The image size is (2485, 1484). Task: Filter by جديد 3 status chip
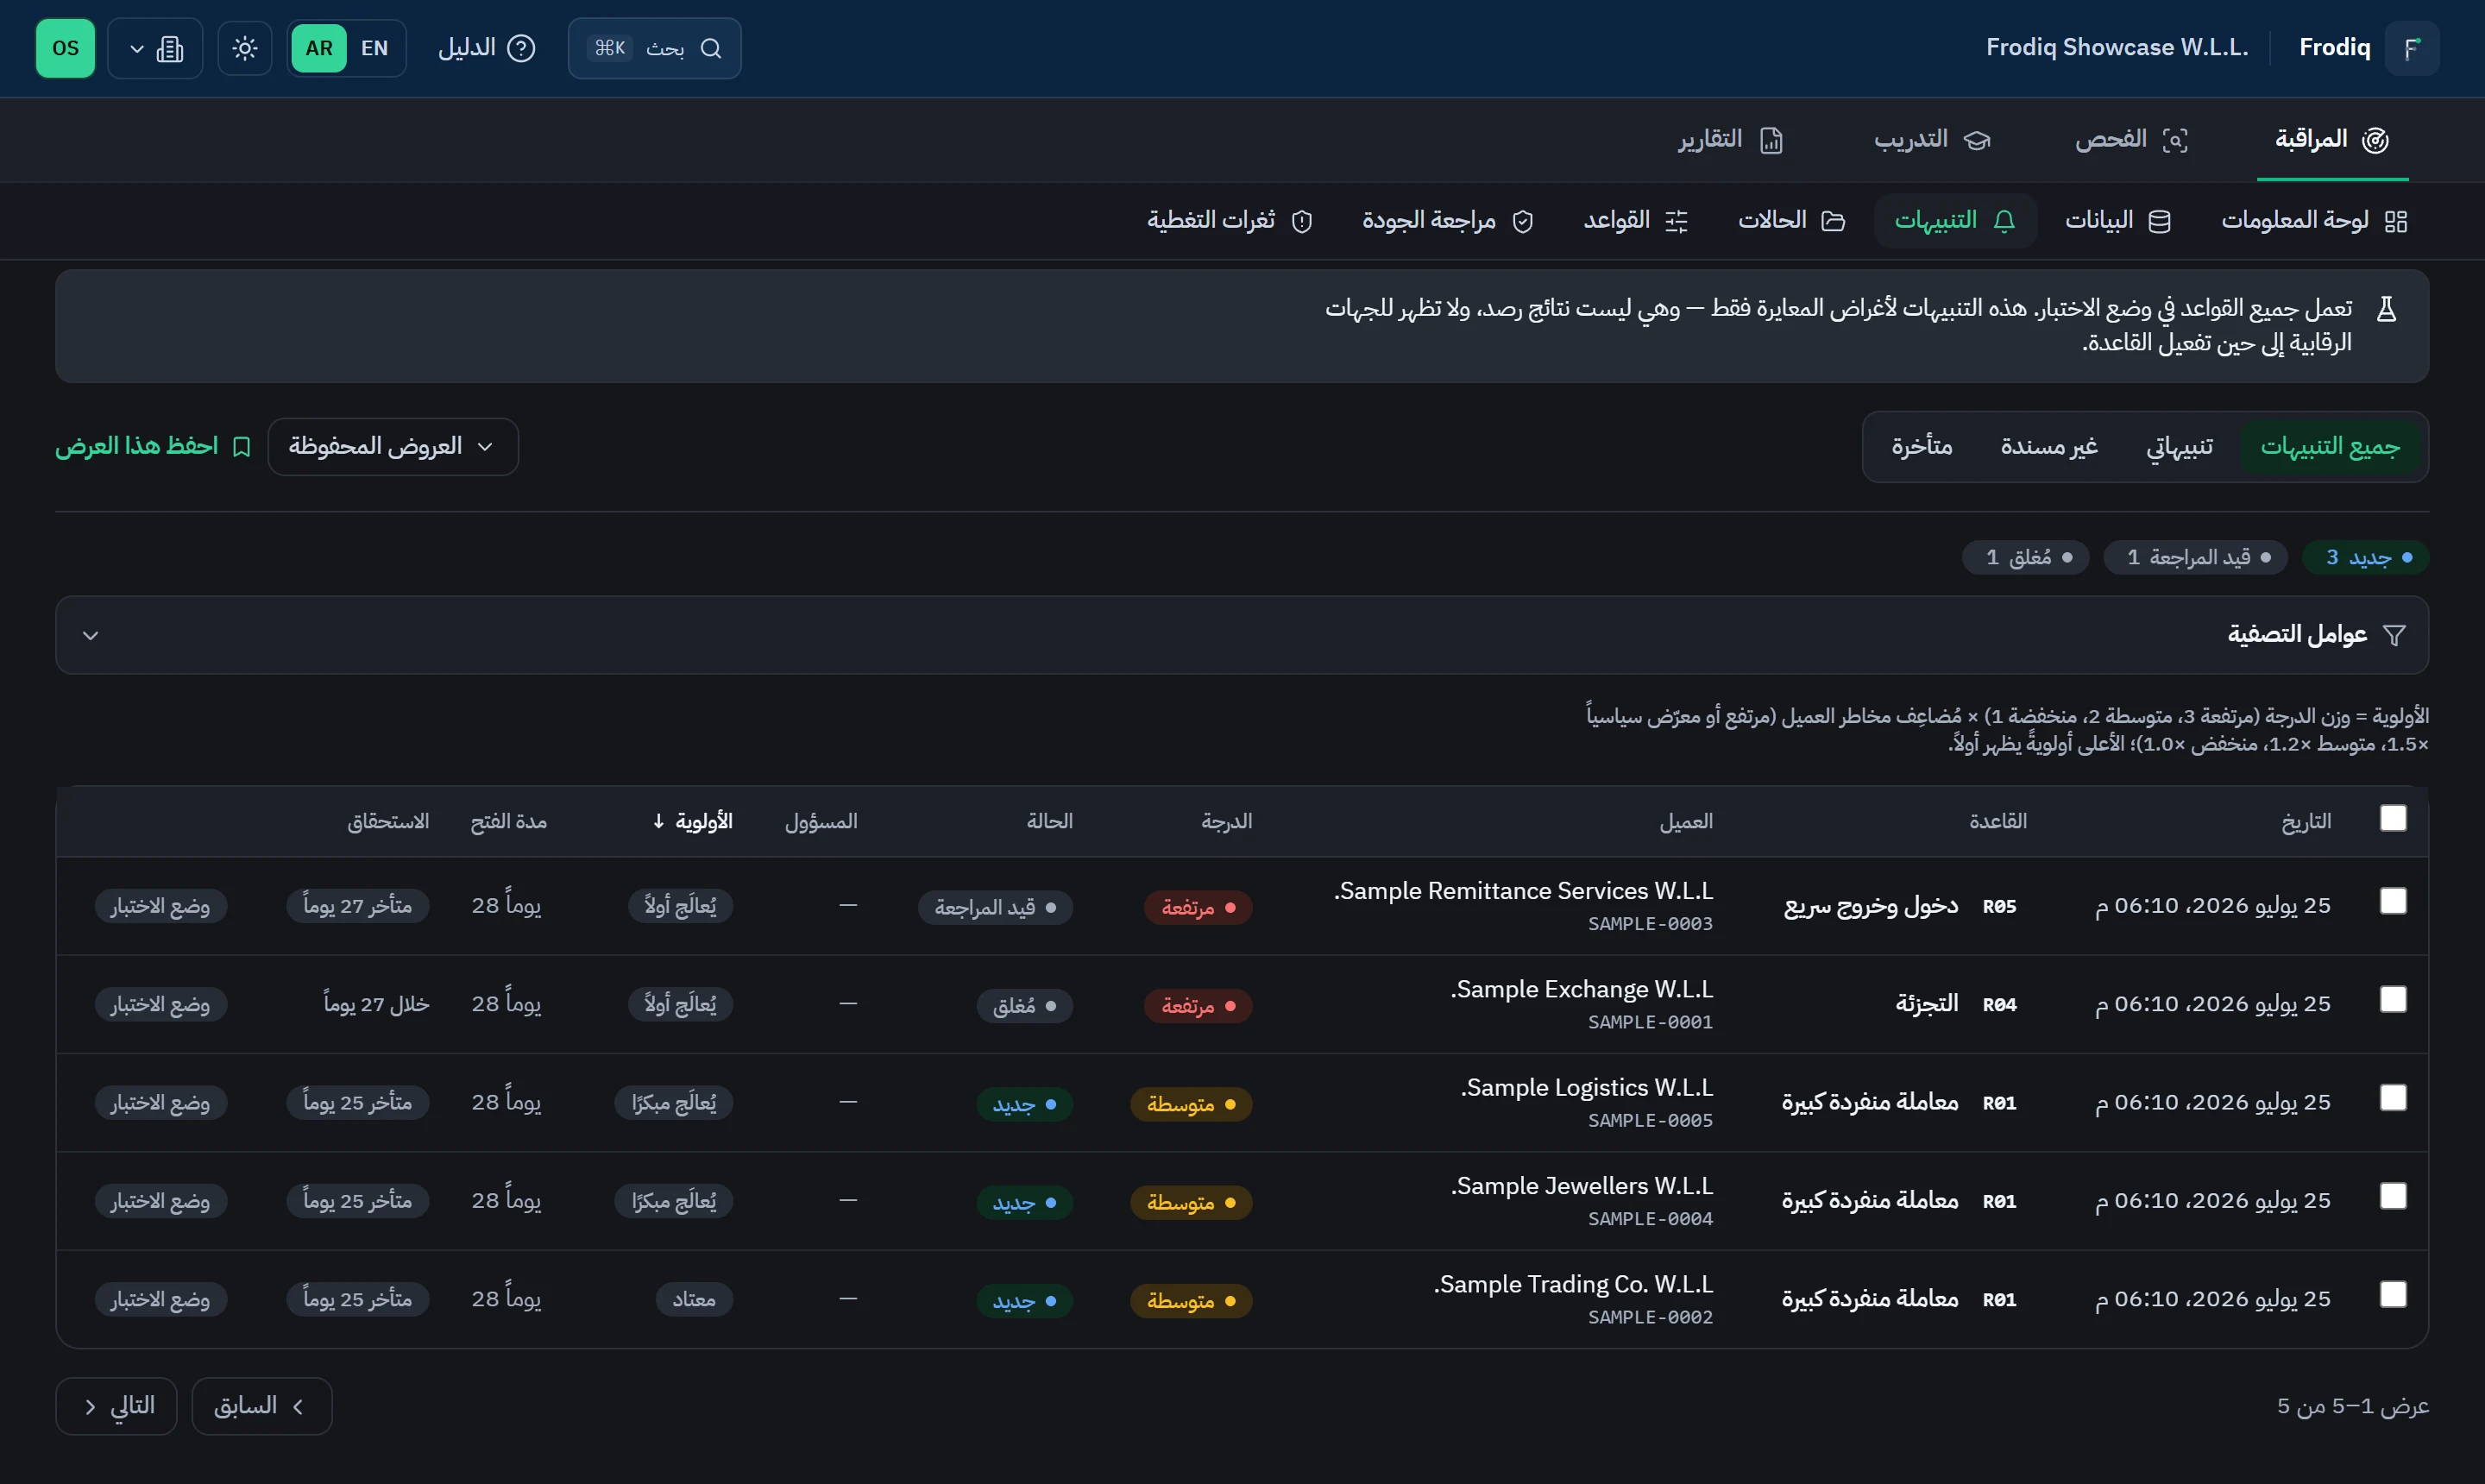click(x=2365, y=557)
